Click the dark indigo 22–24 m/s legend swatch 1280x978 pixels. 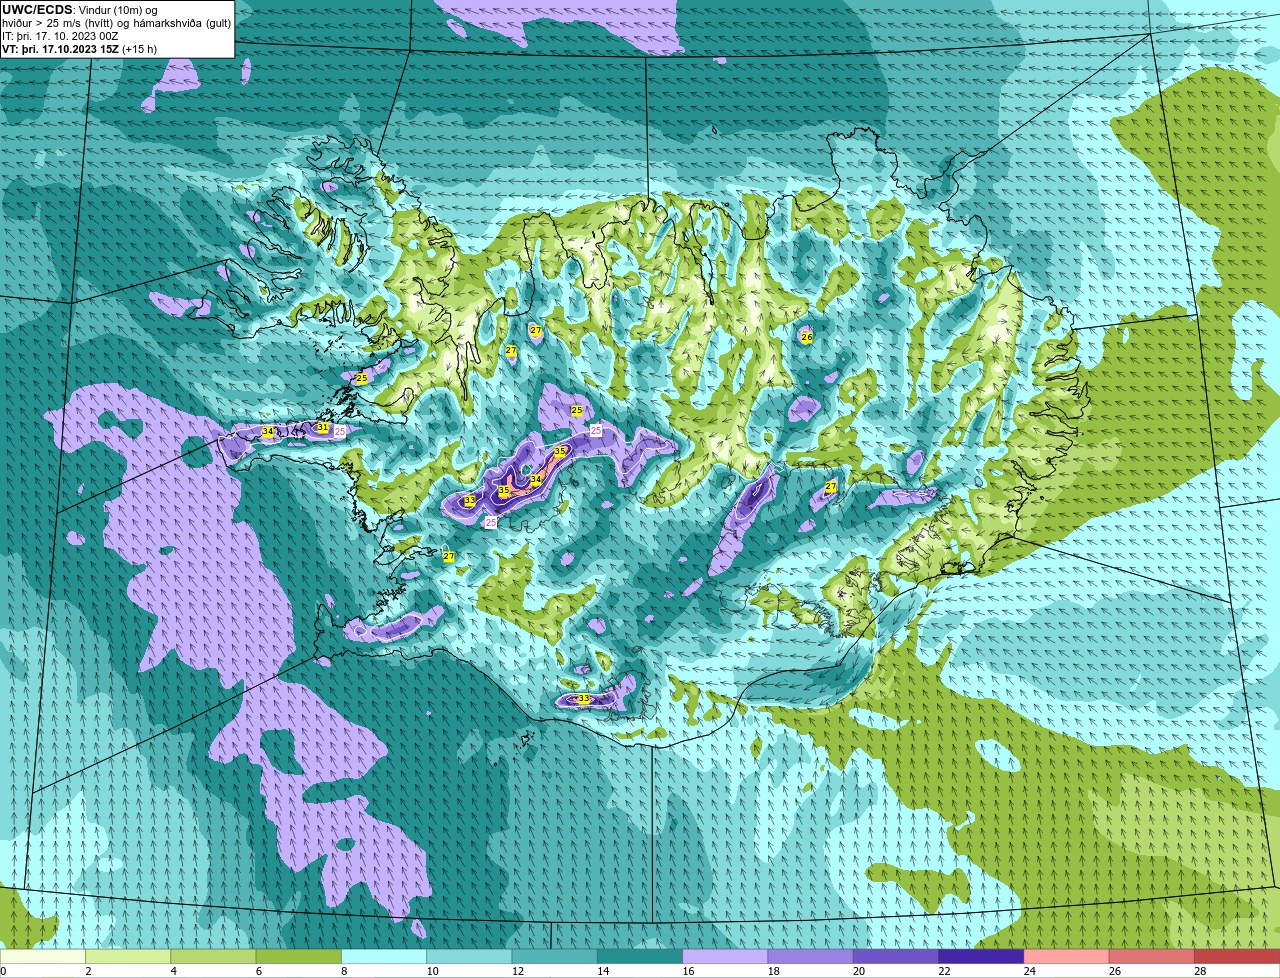(x=981, y=956)
